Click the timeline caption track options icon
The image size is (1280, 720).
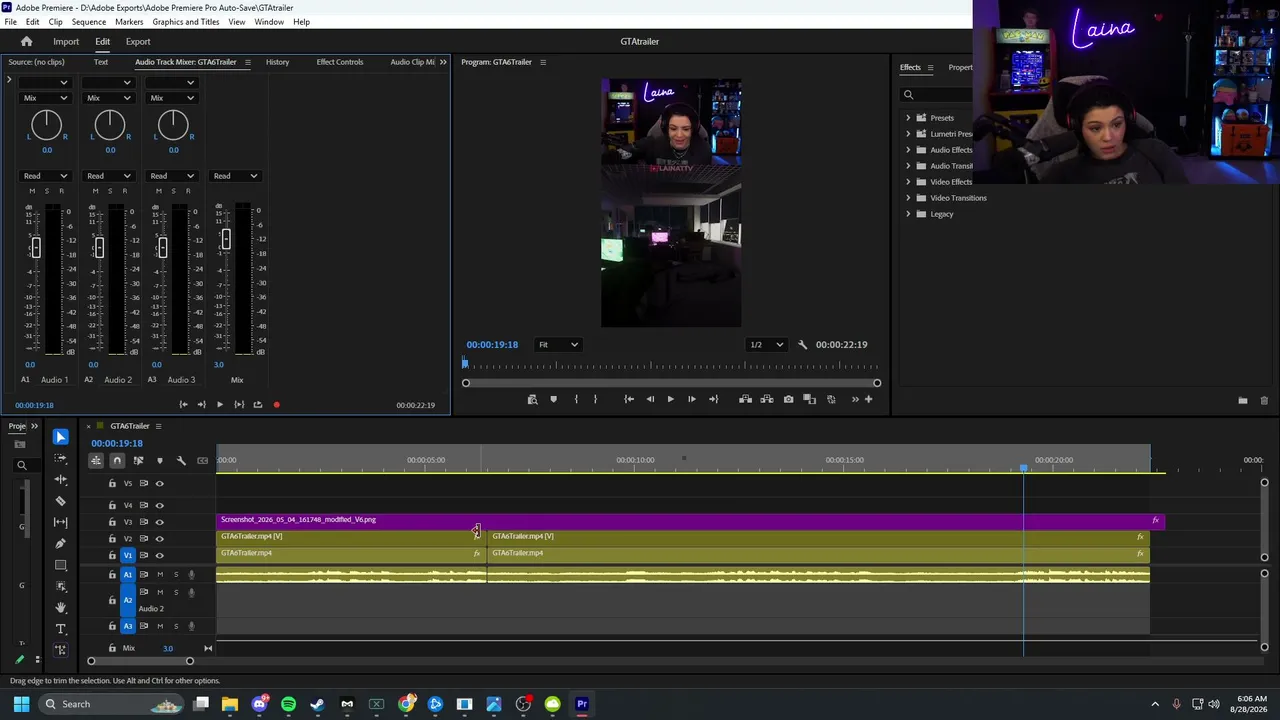click(x=203, y=461)
